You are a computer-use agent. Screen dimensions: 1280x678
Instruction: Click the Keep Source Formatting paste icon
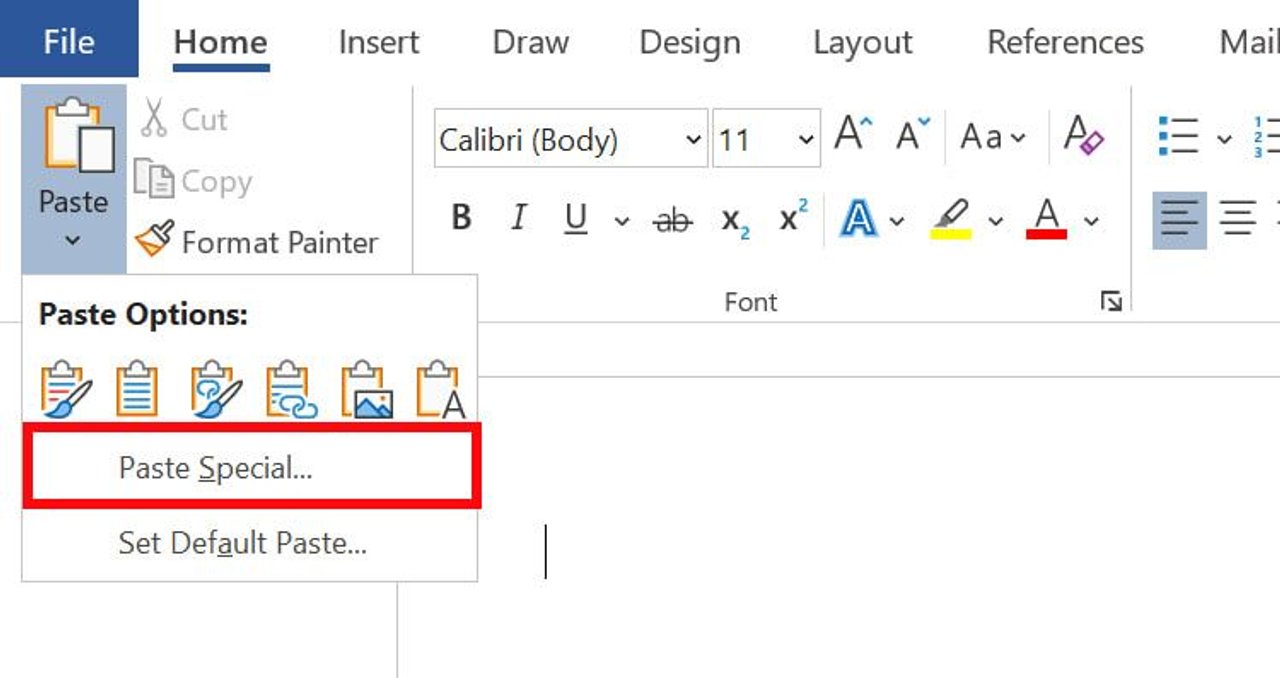pos(66,389)
